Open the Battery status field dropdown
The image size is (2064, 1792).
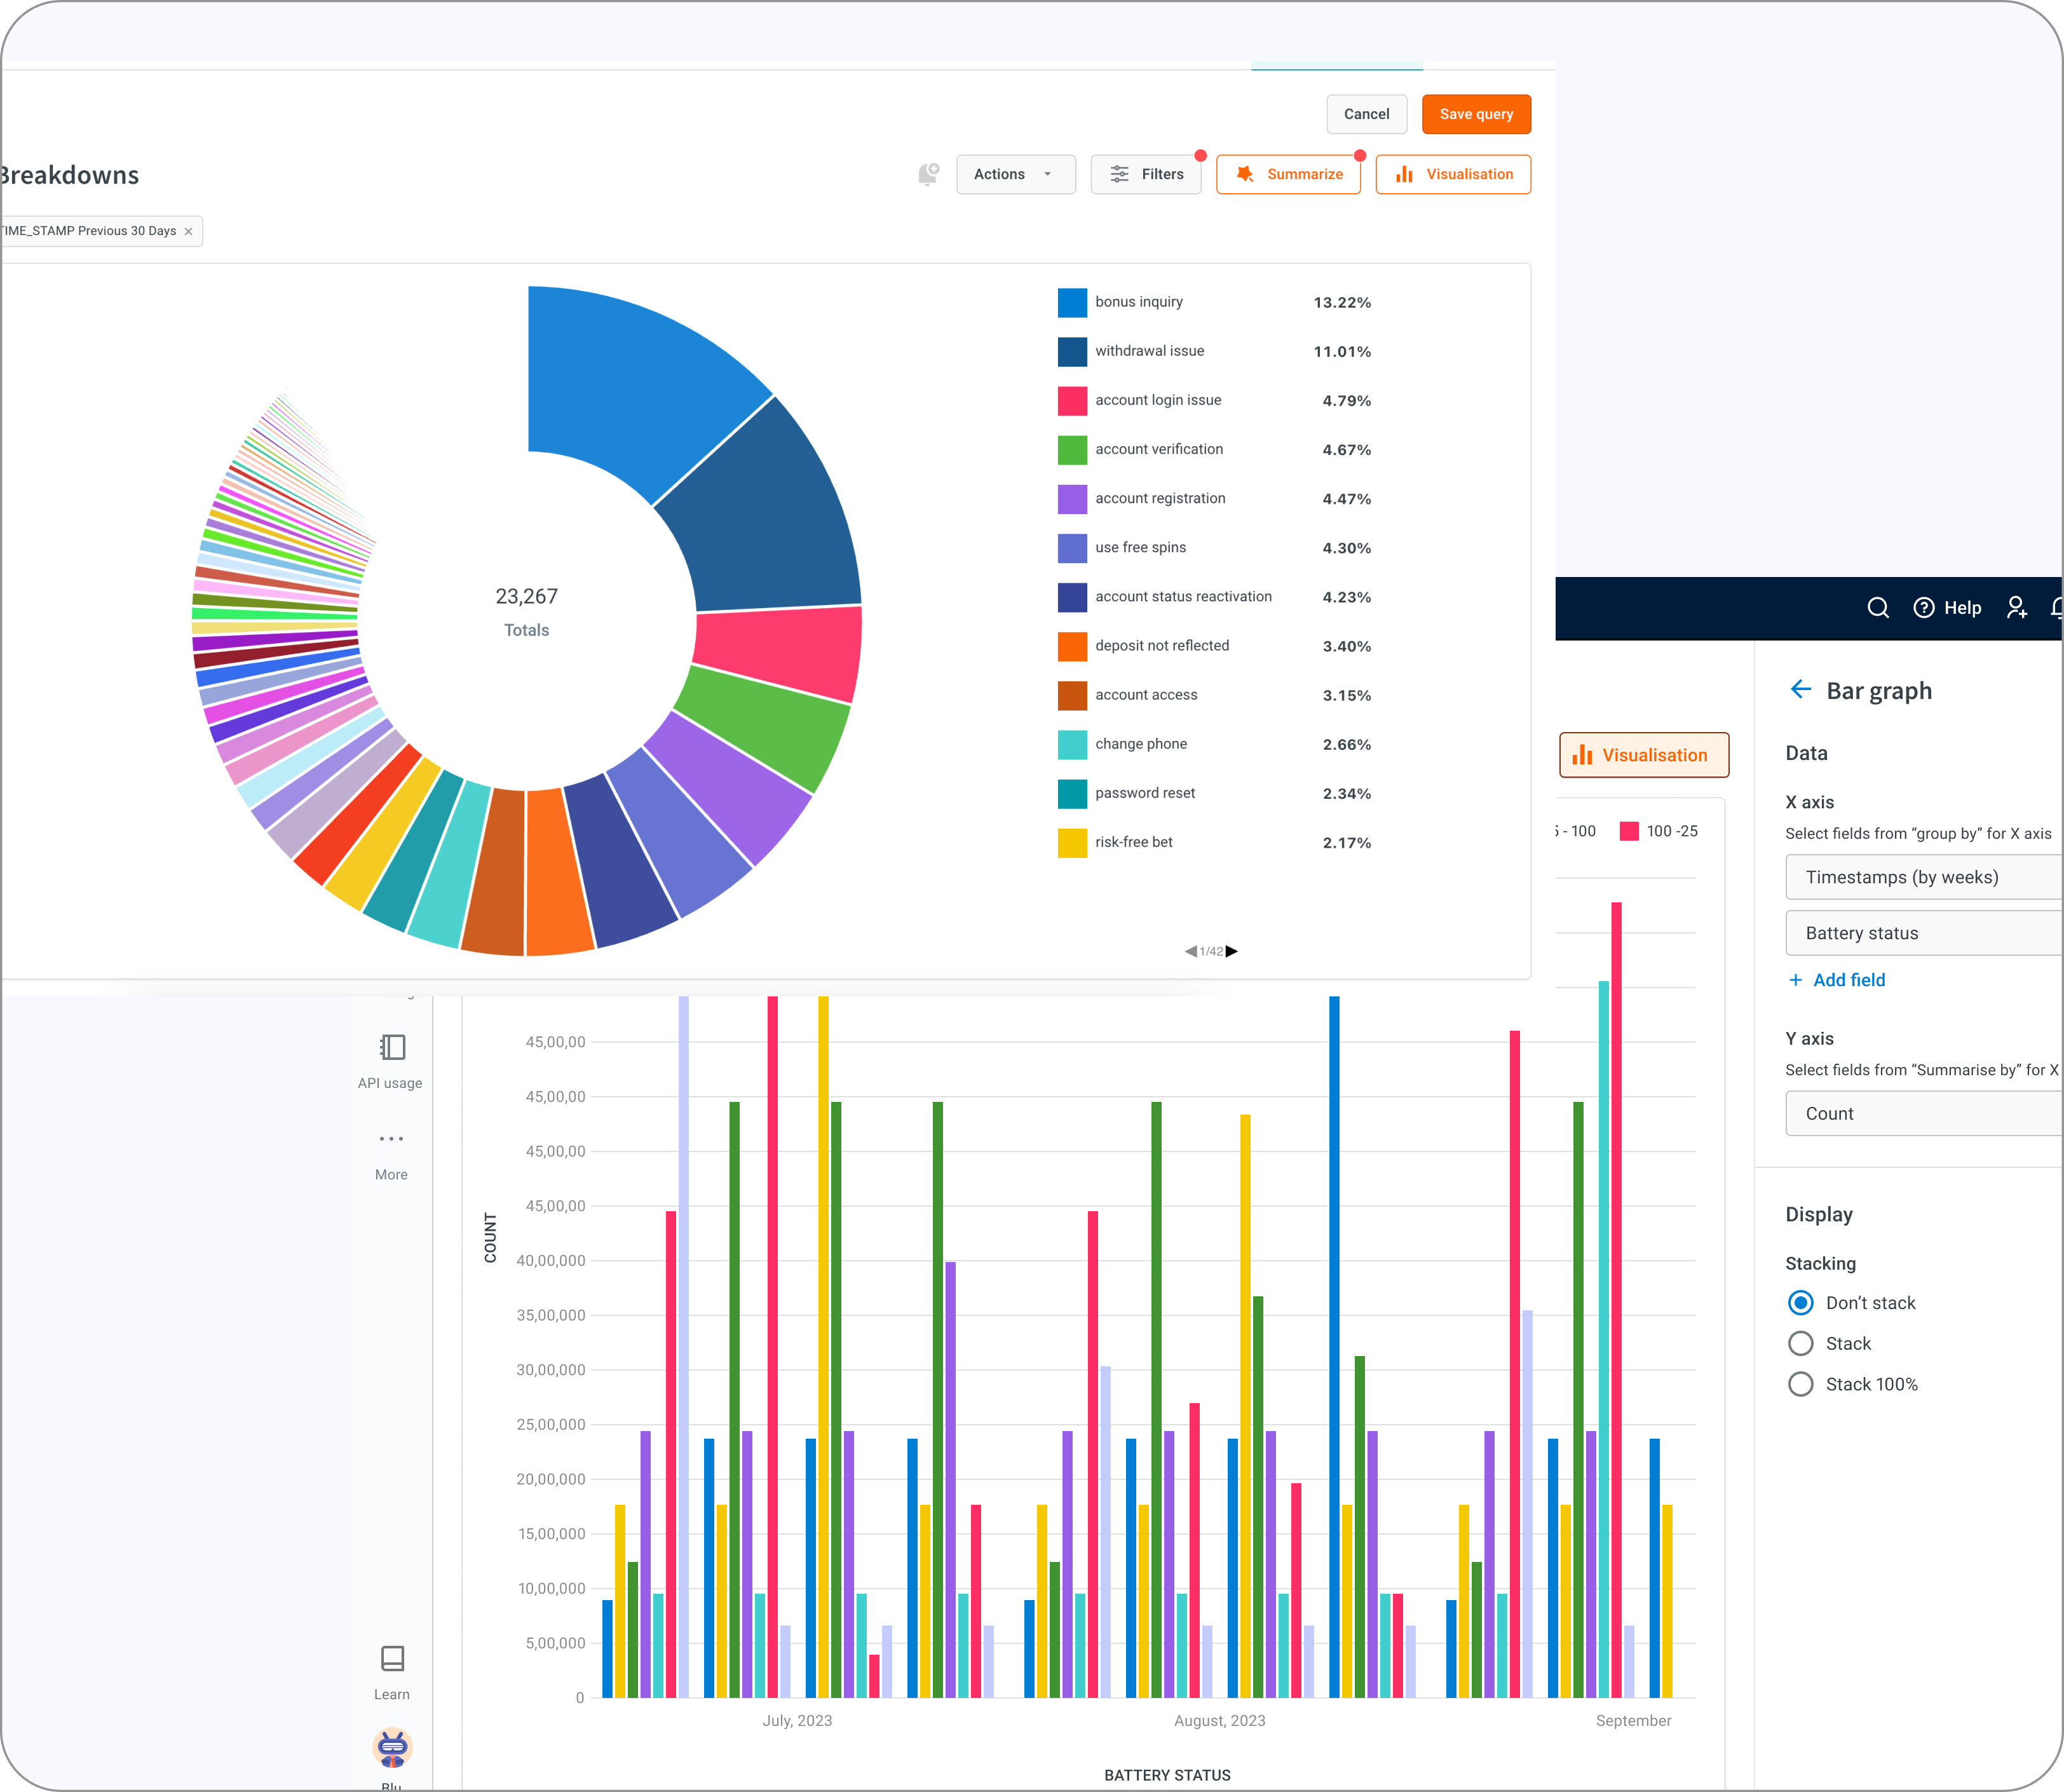1920,933
